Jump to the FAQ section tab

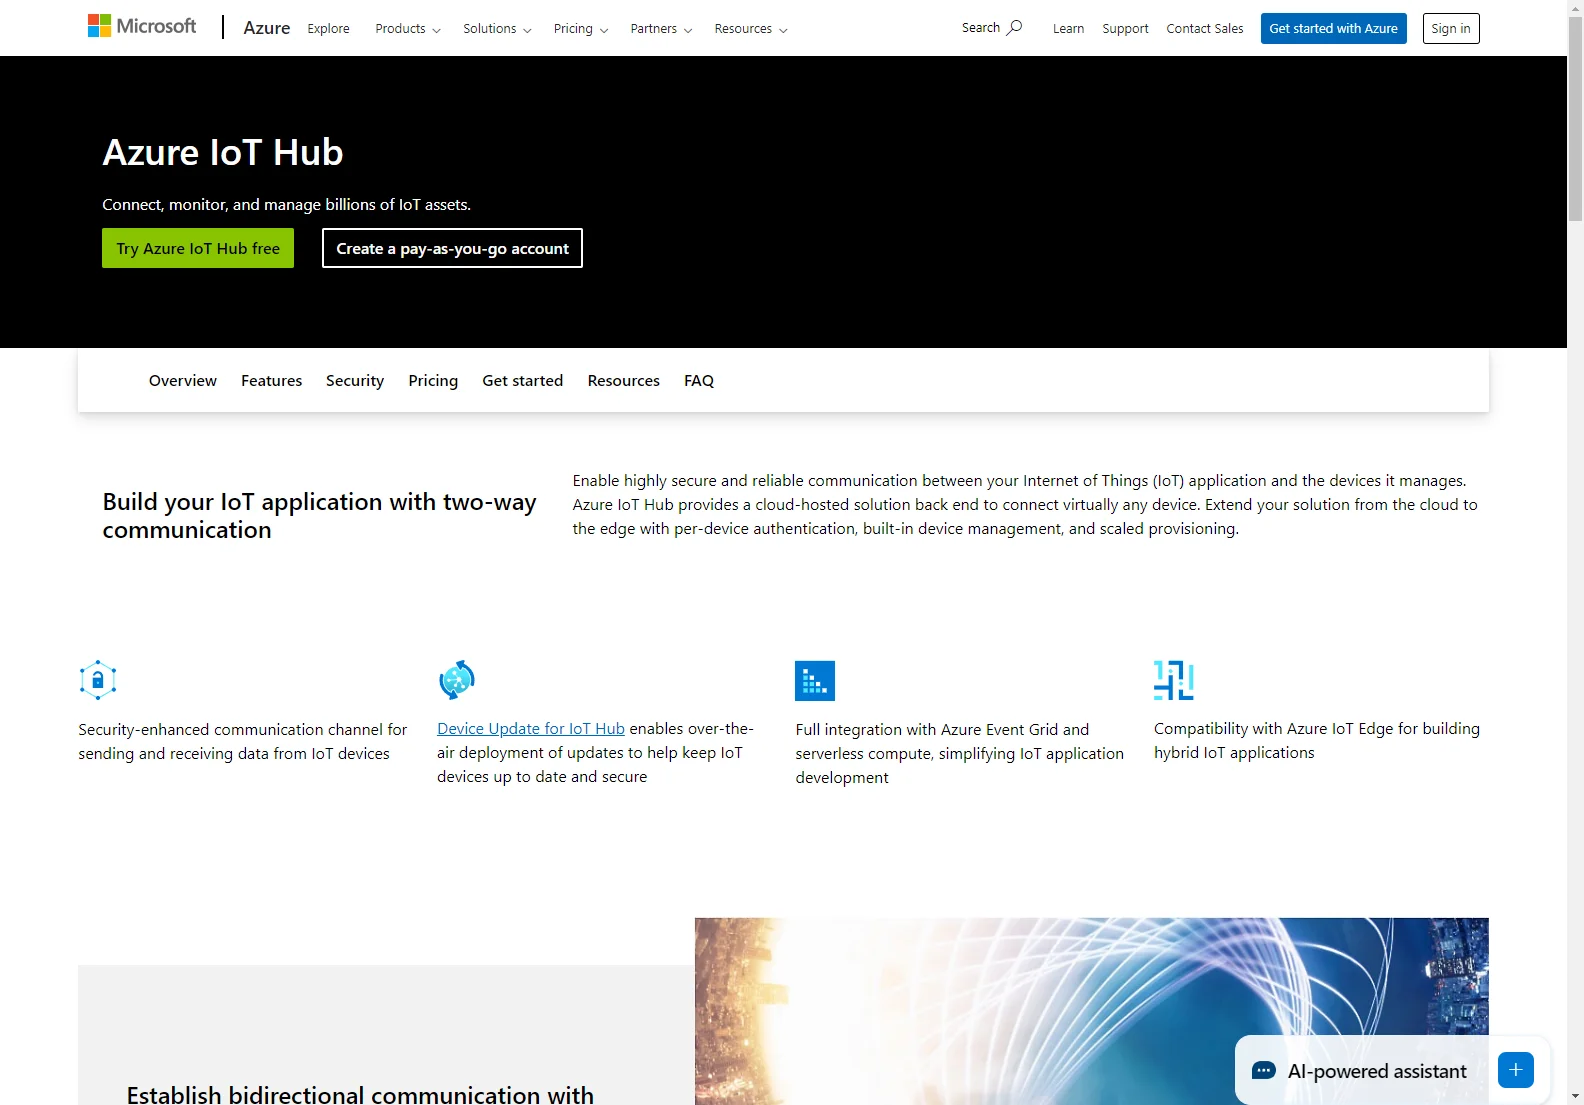(699, 381)
